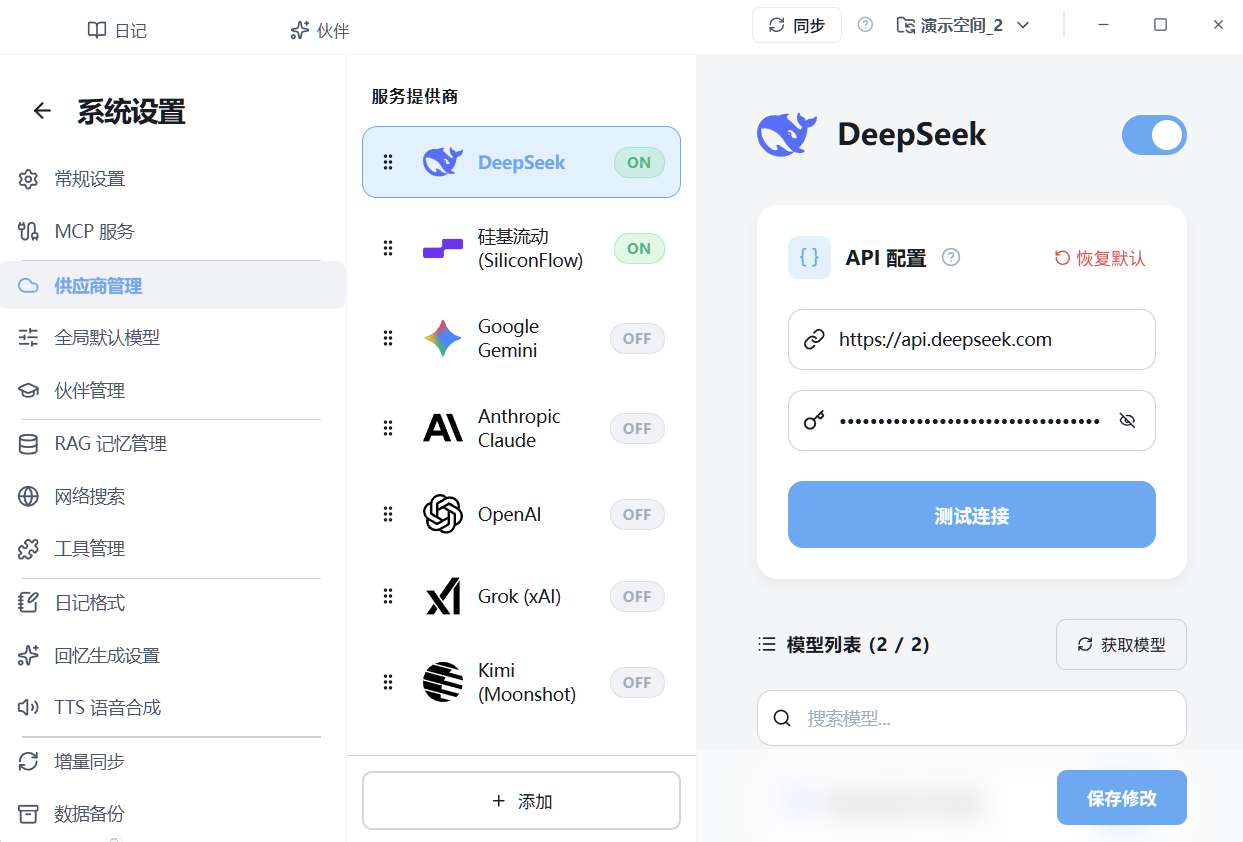
Task: Click the drag handle beside DeepSeek provider
Action: [x=388, y=162]
